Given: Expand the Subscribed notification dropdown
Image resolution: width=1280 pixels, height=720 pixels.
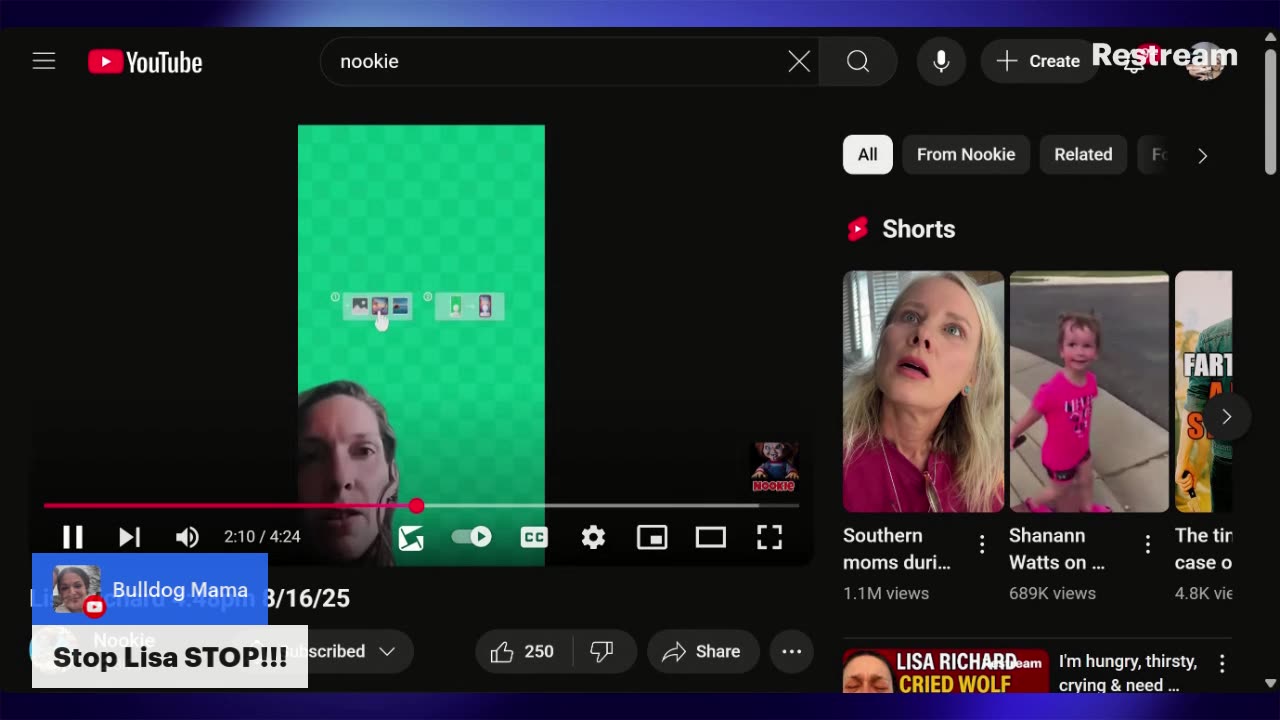Looking at the screenshot, I should [x=387, y=652].
